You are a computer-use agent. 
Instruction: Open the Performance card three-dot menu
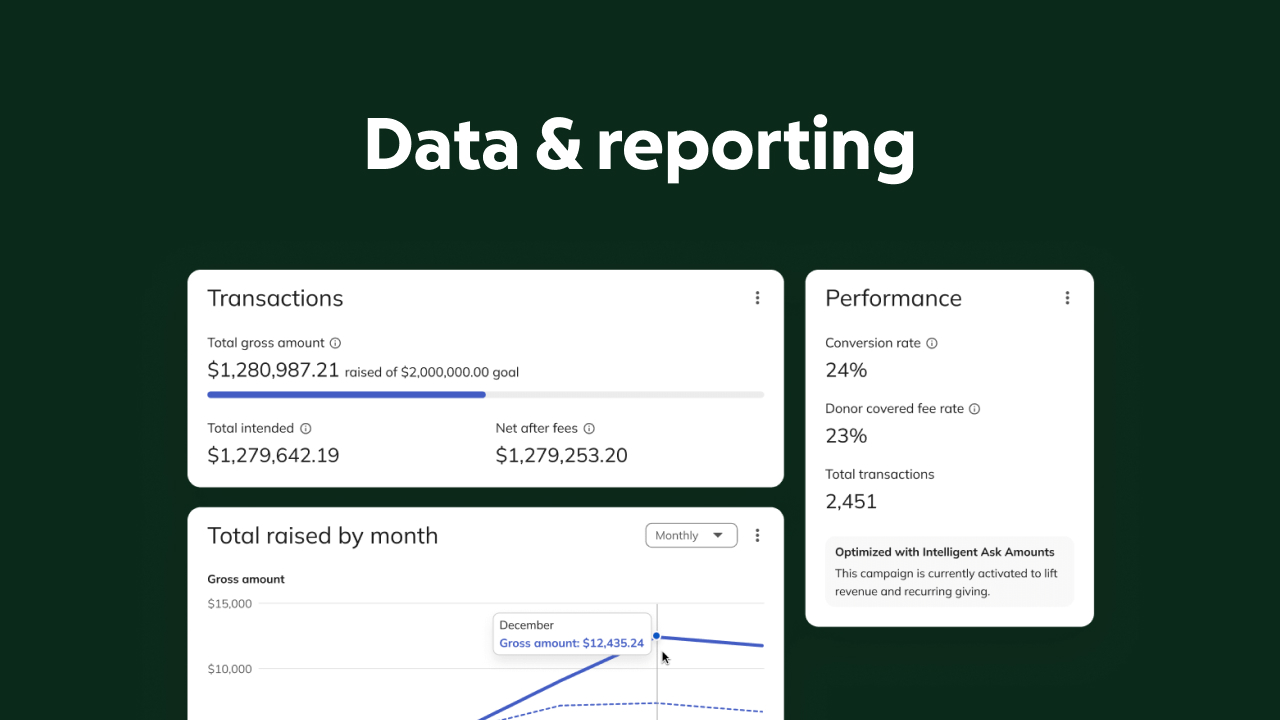[1067, 298]
